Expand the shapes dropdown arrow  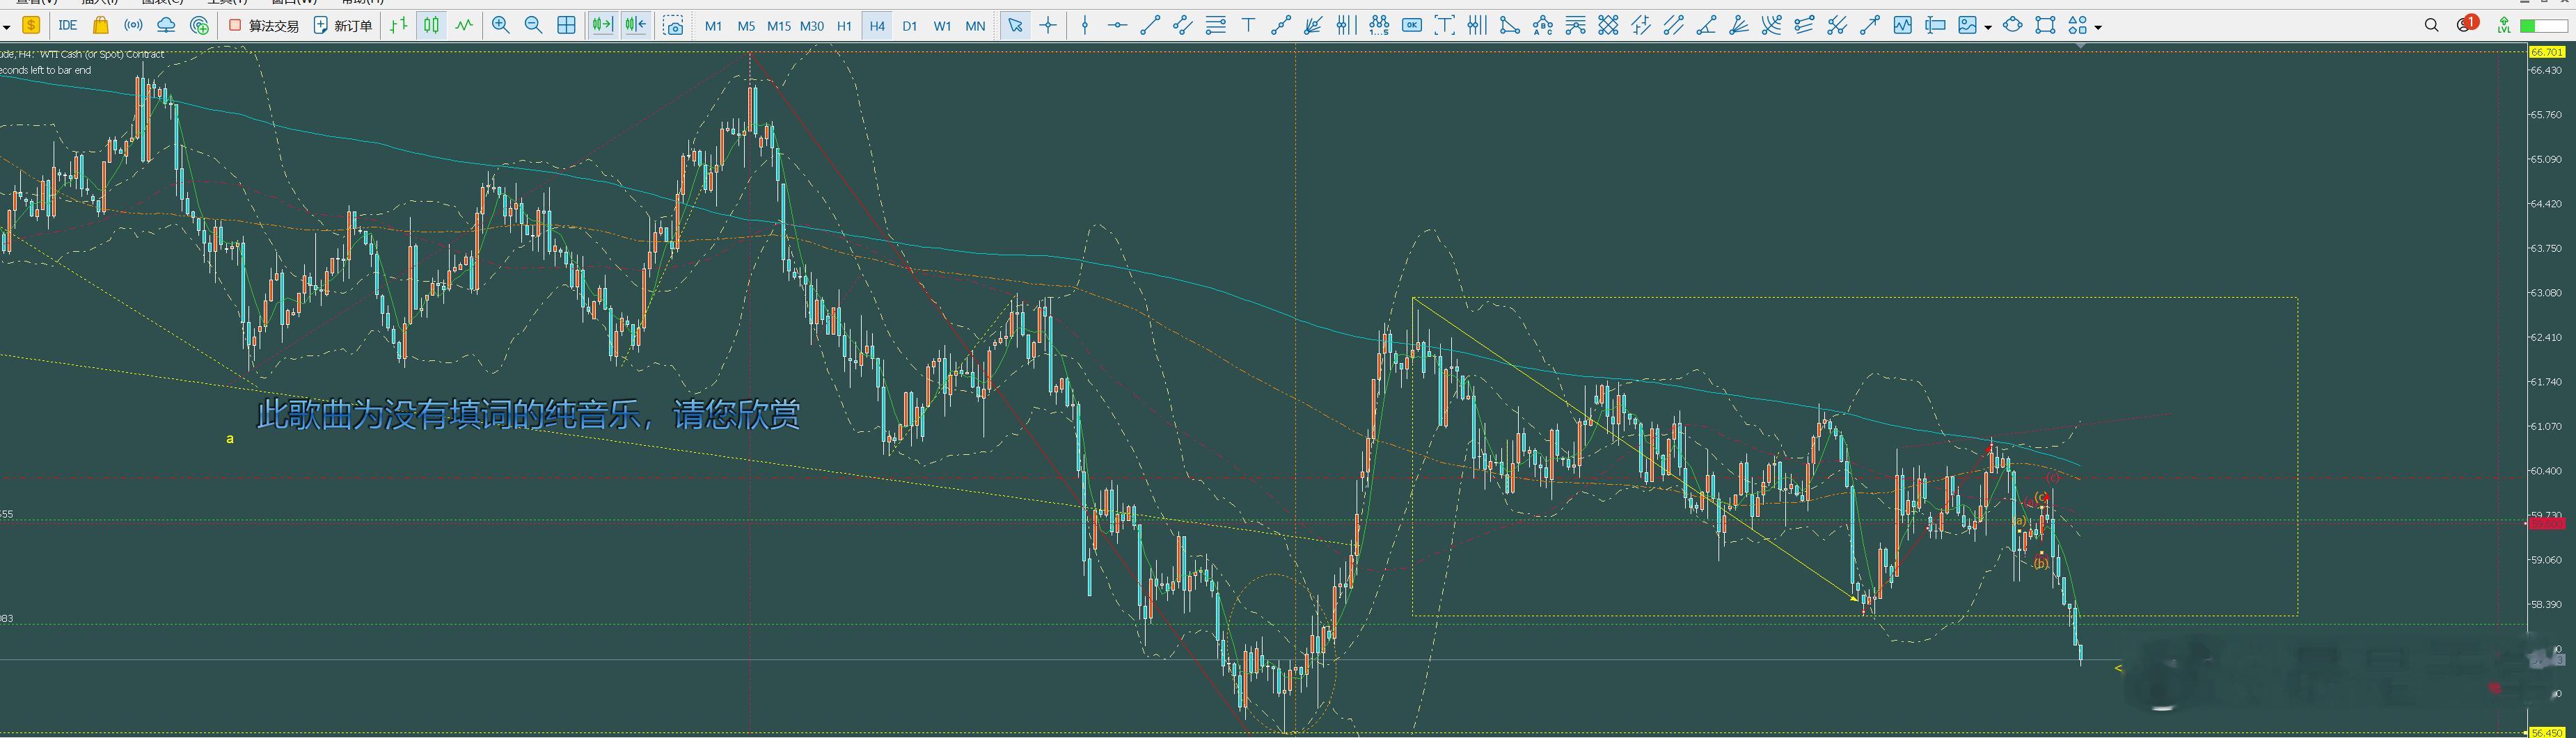2098,27
